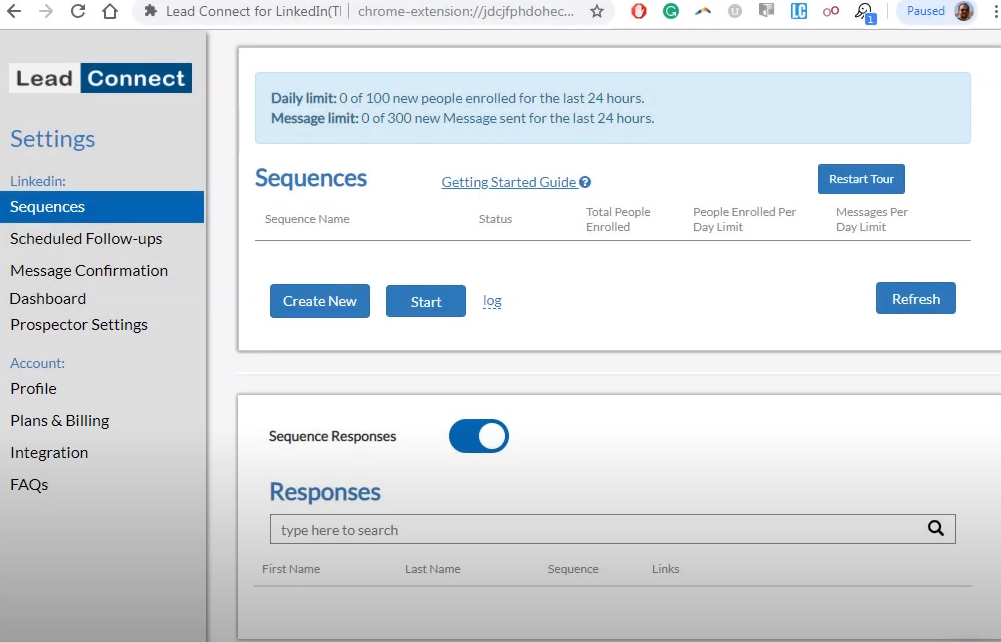Viewport: 1001px width, 642px height.
Task: Click the Status column header
Action: coord(495,219)
